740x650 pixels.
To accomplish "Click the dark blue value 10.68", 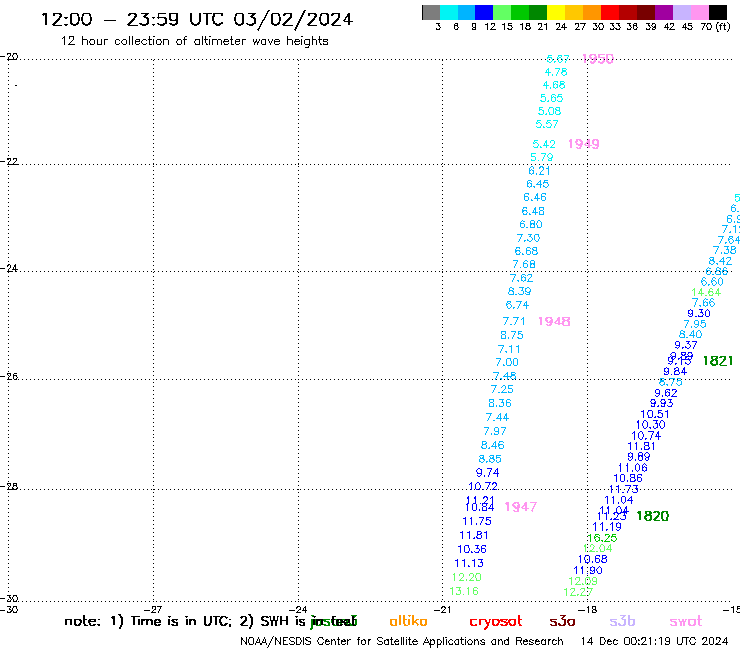I will [593, 559].
